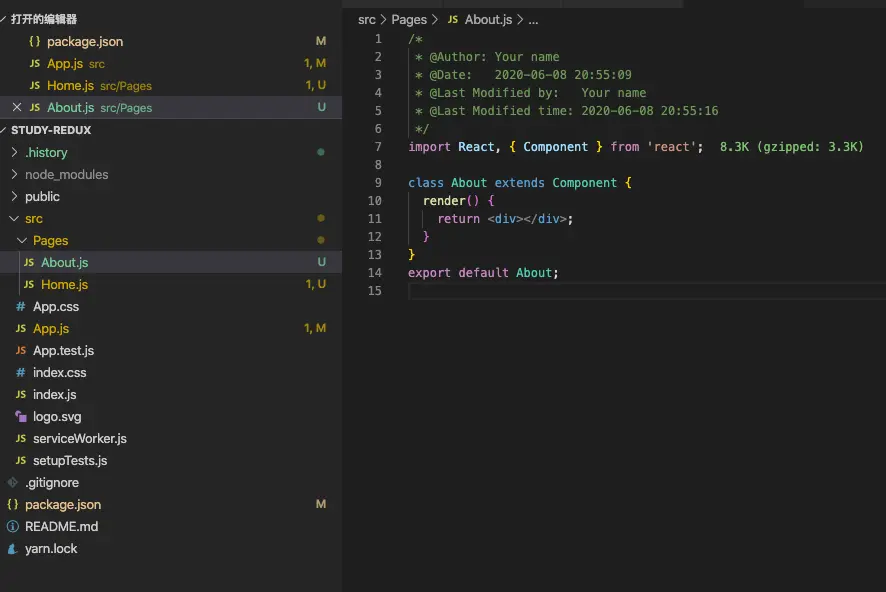Click JS icon of About.js in open editors

34,107
